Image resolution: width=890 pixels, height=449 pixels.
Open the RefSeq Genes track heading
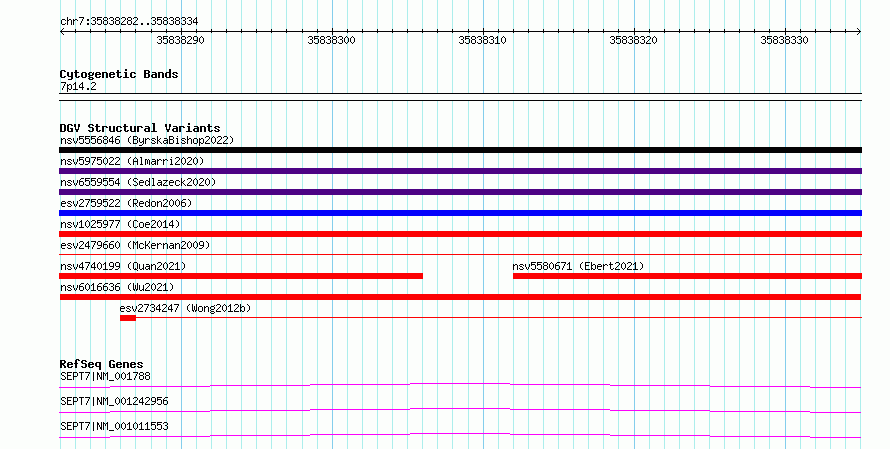102,364
